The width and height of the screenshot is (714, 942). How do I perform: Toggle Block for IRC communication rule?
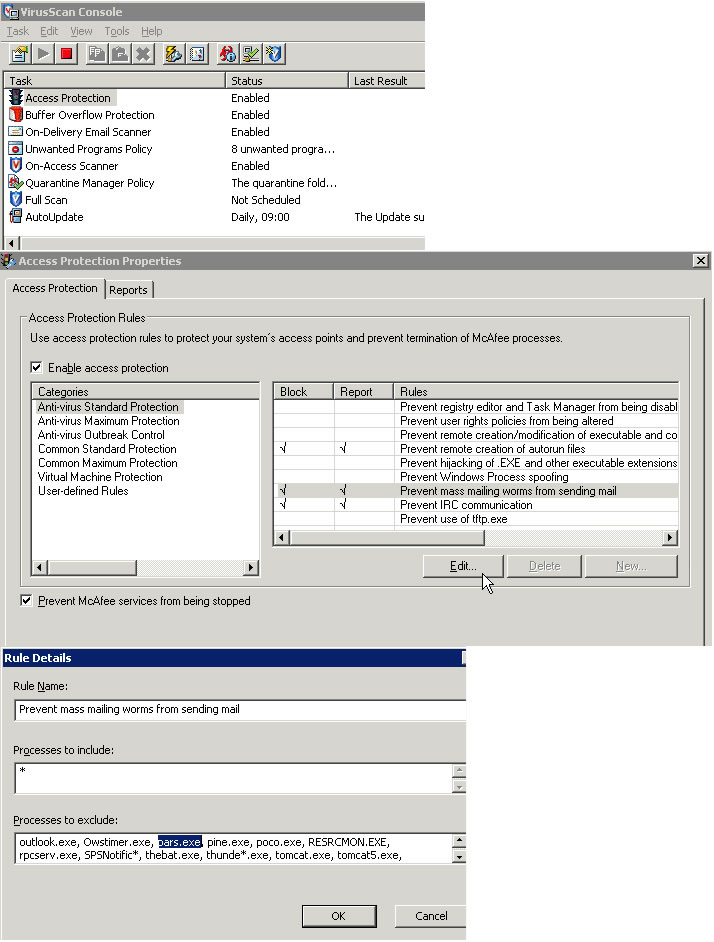click(x=283, y=505)
